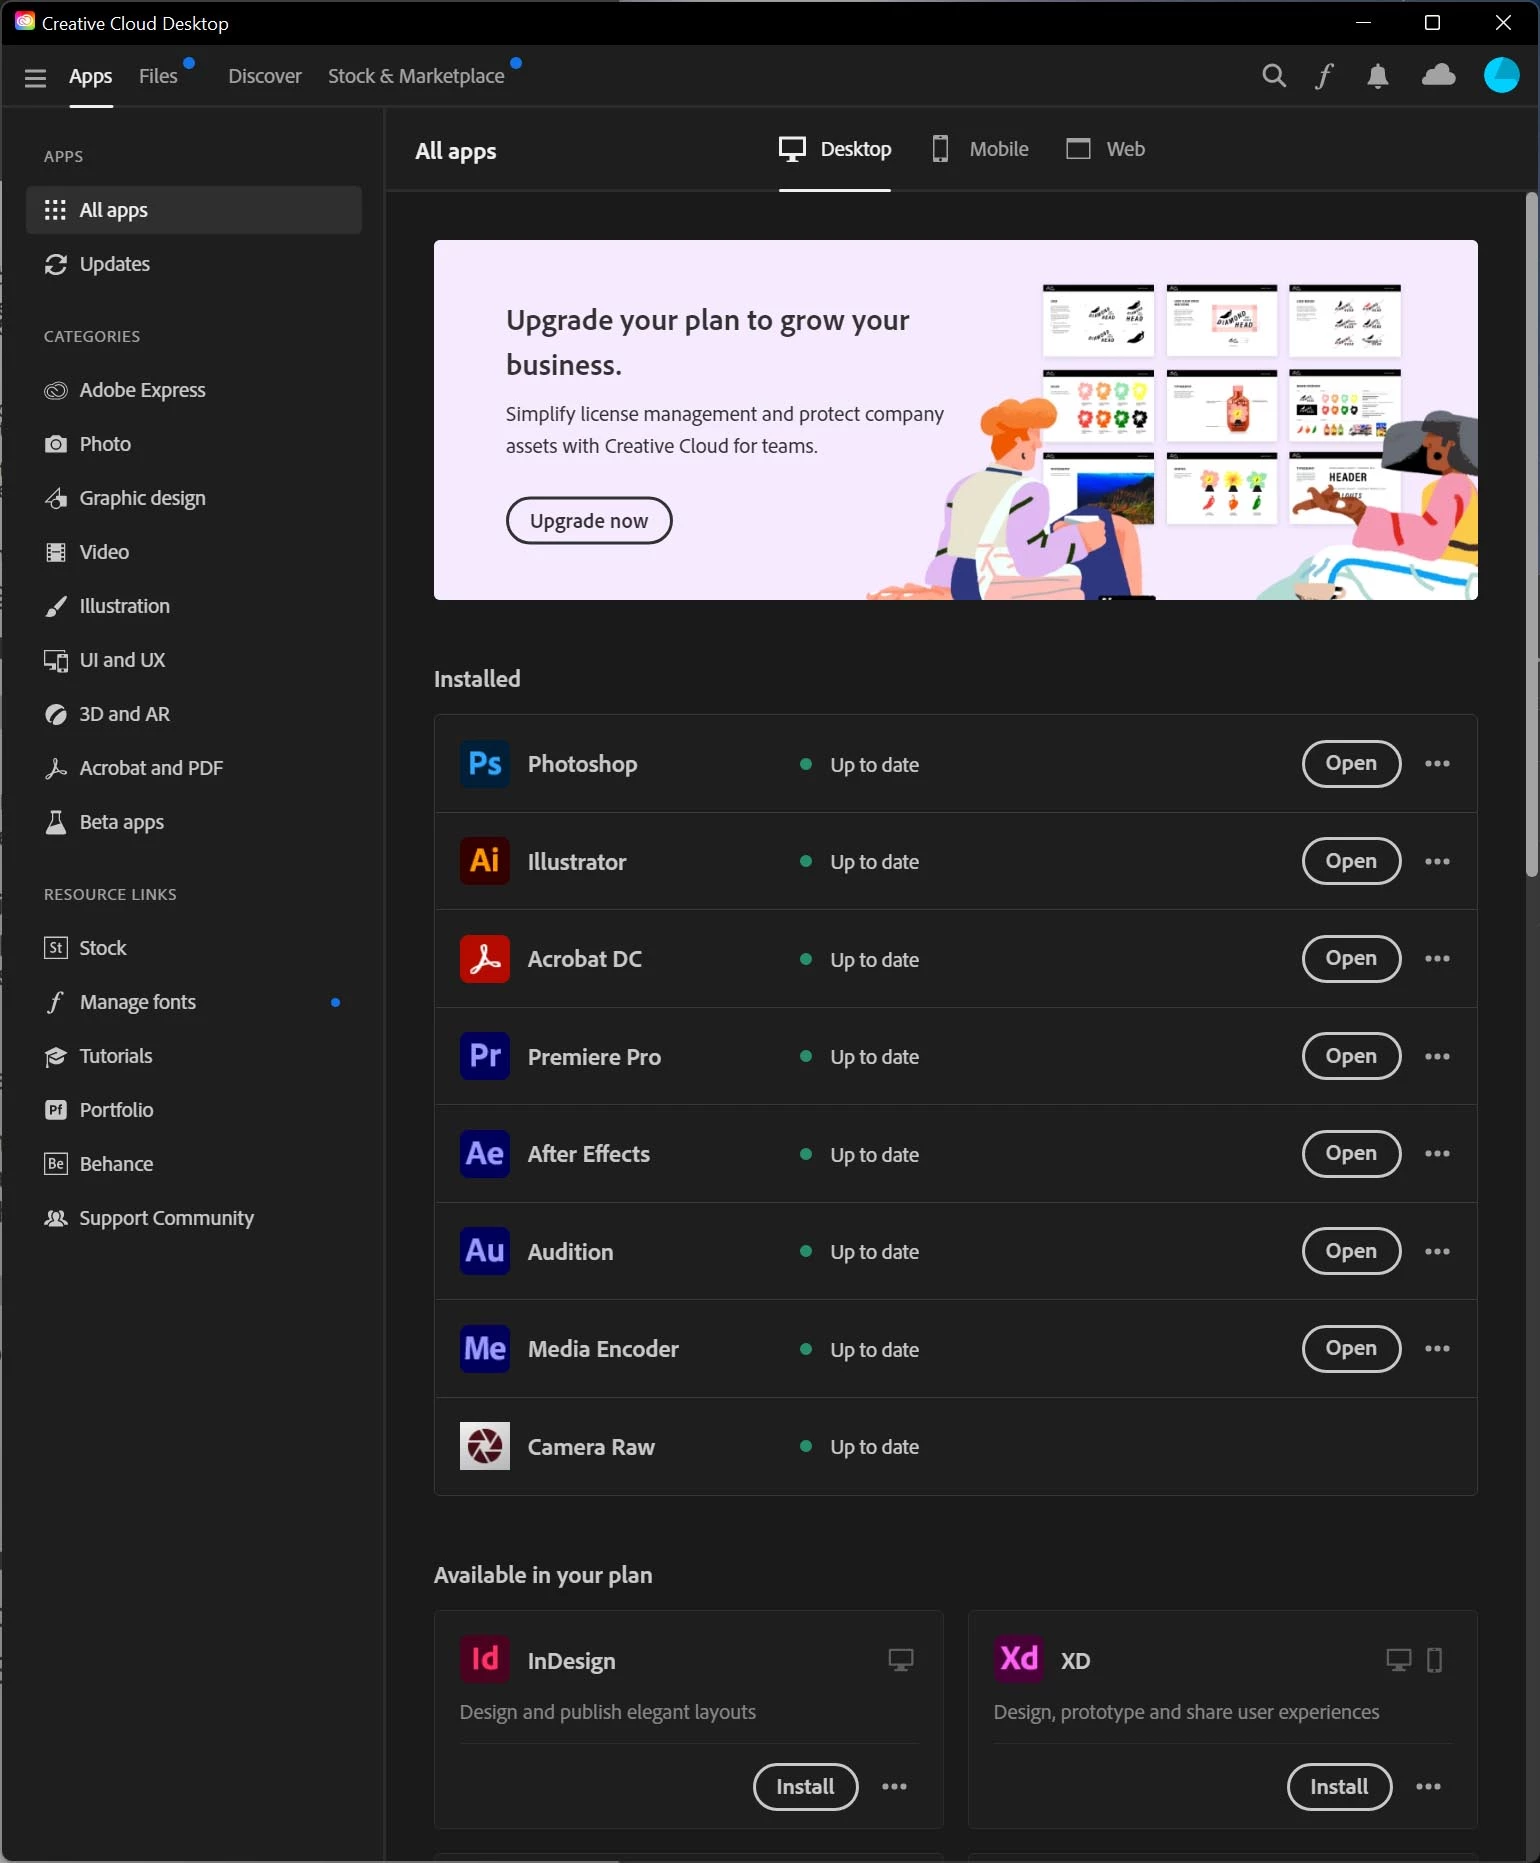This screenshot has width=1540, height=1863.
Task: Select 3D and AR category
Action: (194, 714)
